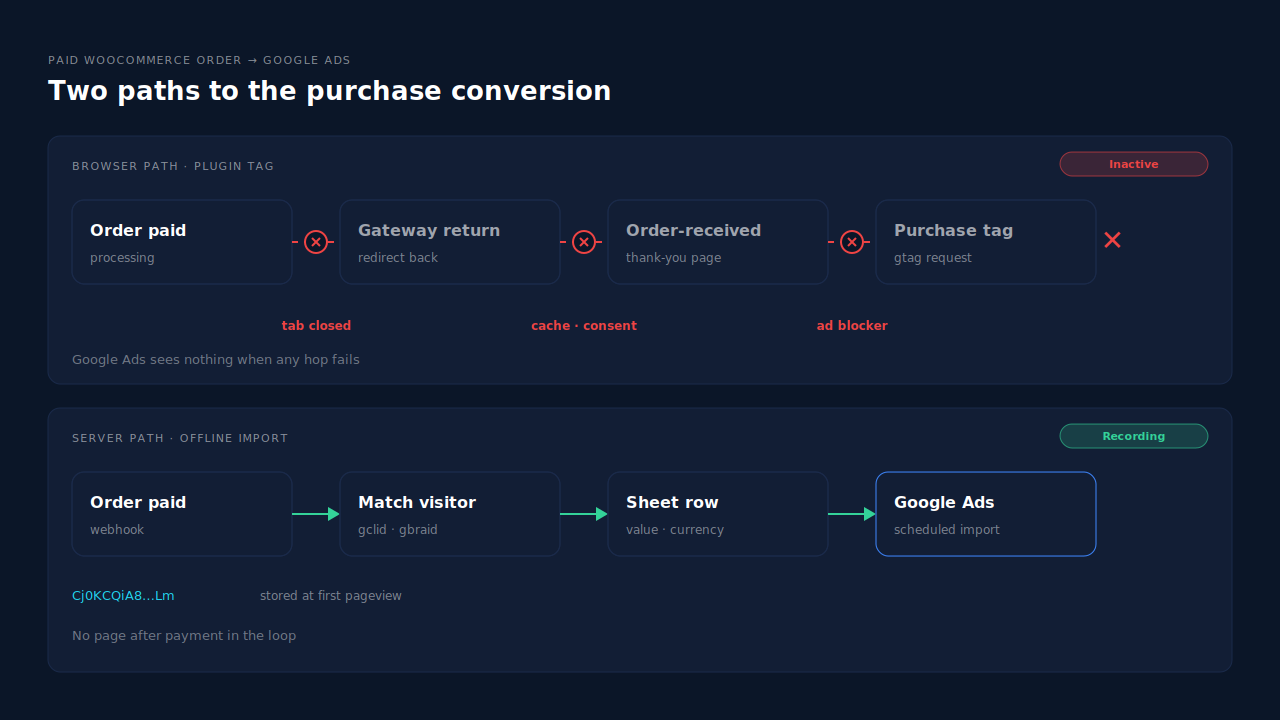
Task: Click the failure icon above 'ad blocker'
Action: click(x=852, y=242)
